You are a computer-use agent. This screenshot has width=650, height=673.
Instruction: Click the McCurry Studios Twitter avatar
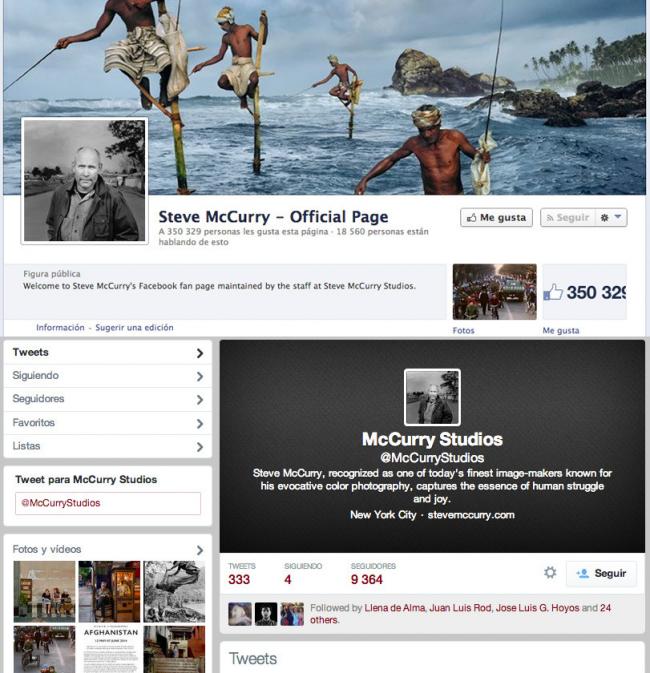point(432,397)
